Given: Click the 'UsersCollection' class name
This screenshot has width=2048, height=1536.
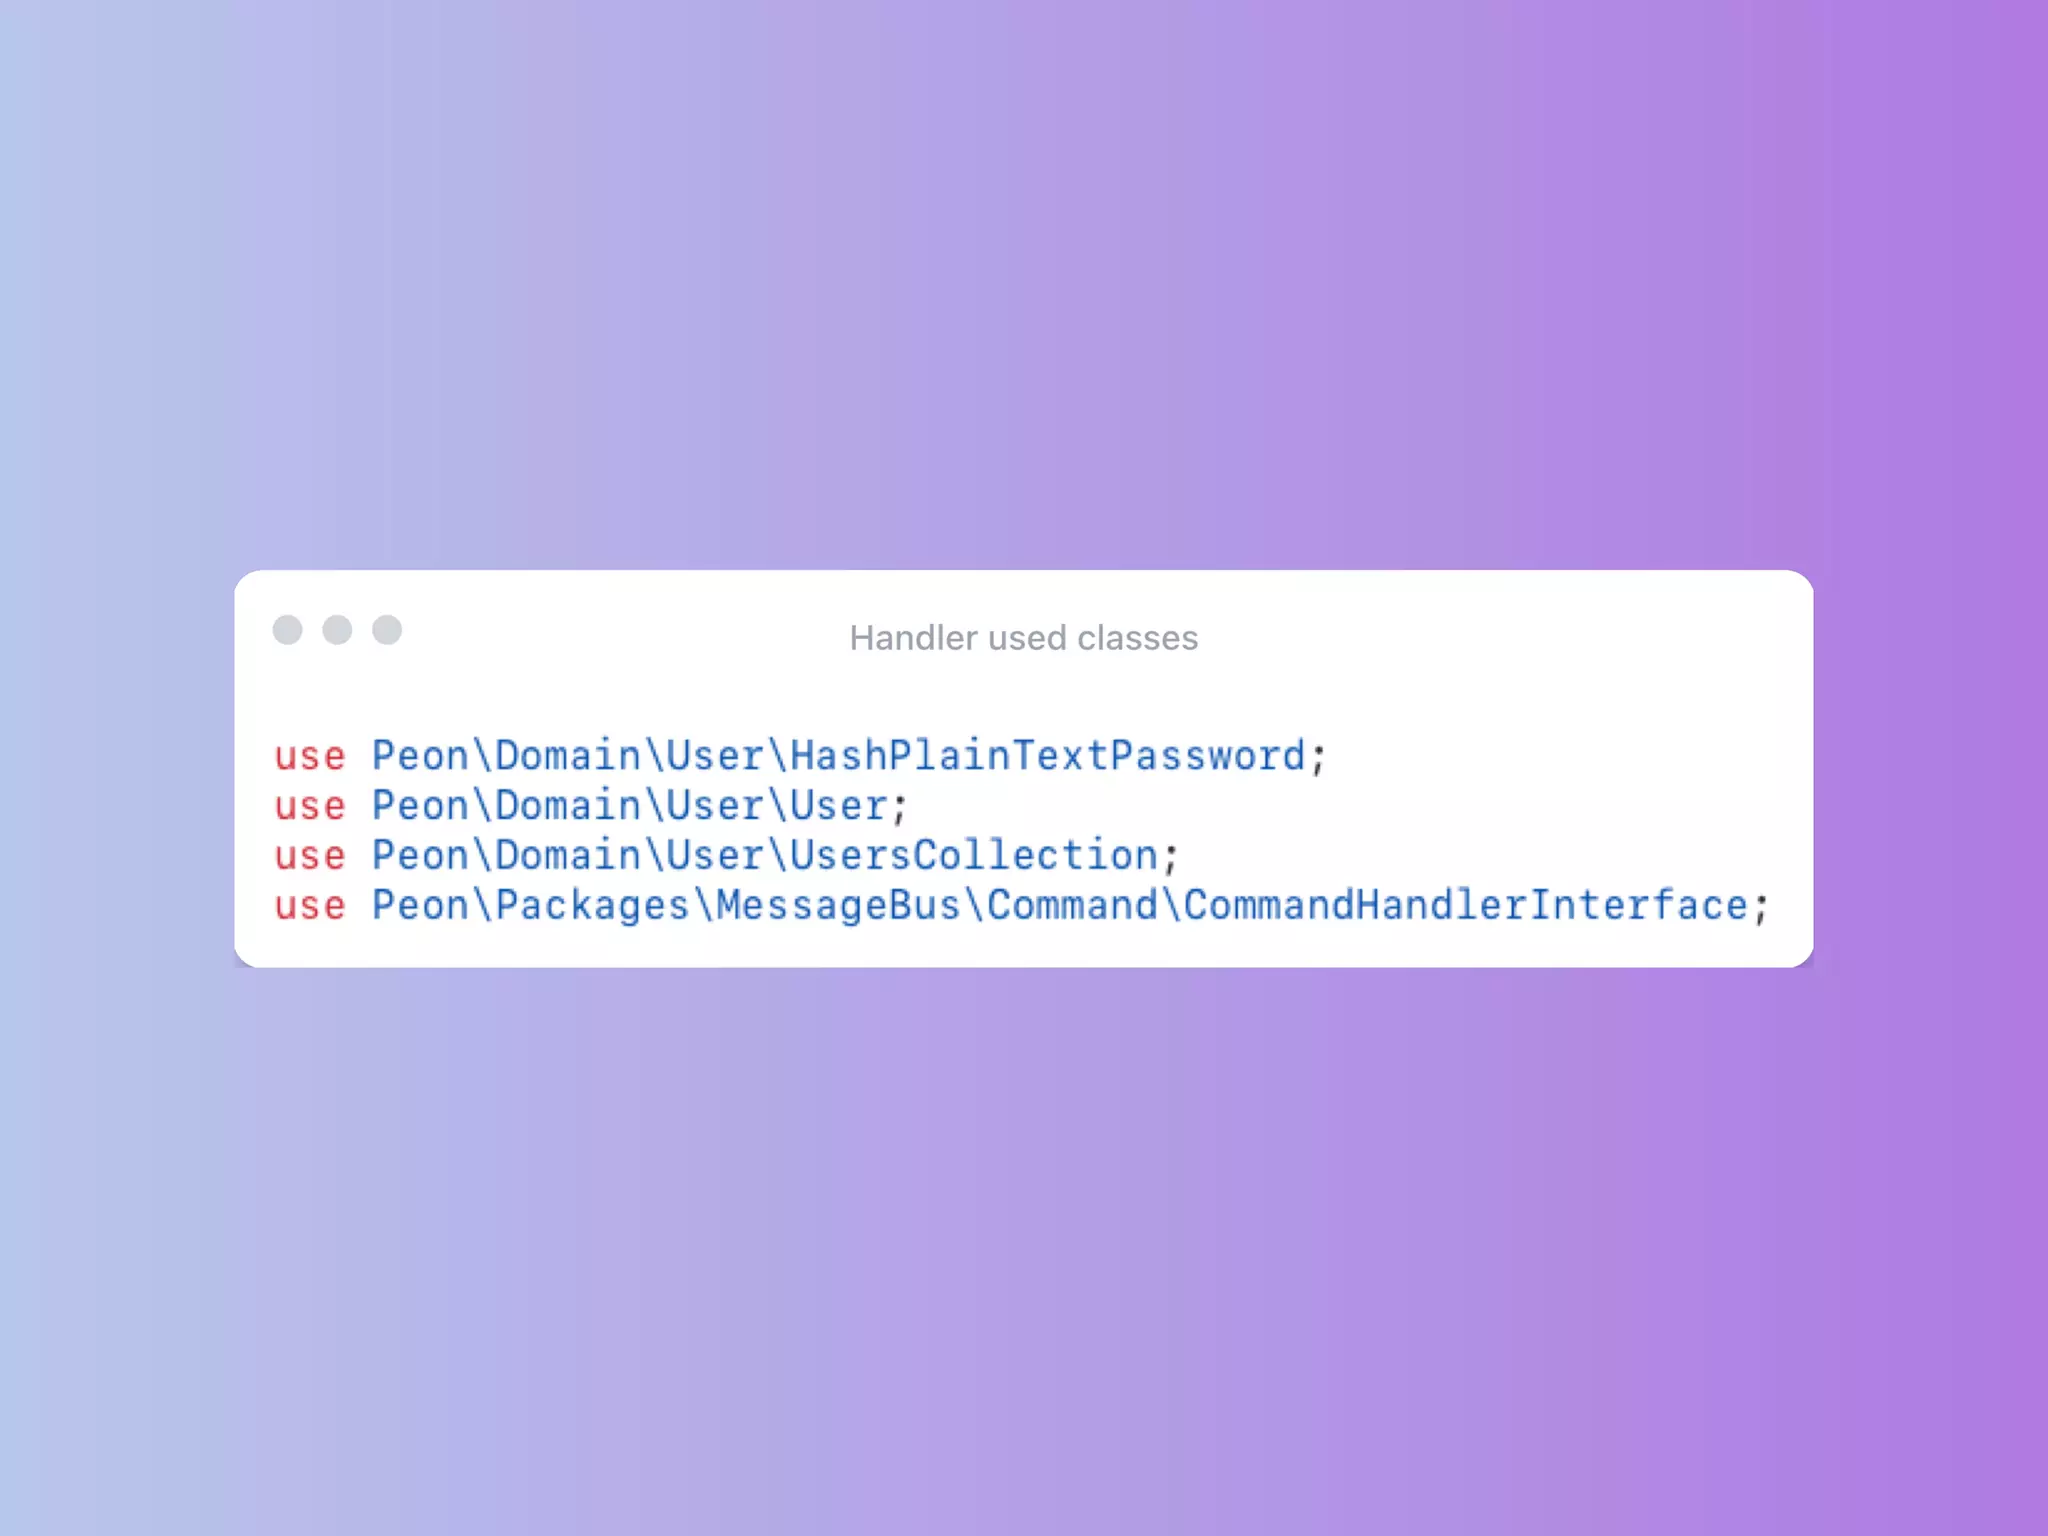Looking at the screenshot, I should (974, 855).
